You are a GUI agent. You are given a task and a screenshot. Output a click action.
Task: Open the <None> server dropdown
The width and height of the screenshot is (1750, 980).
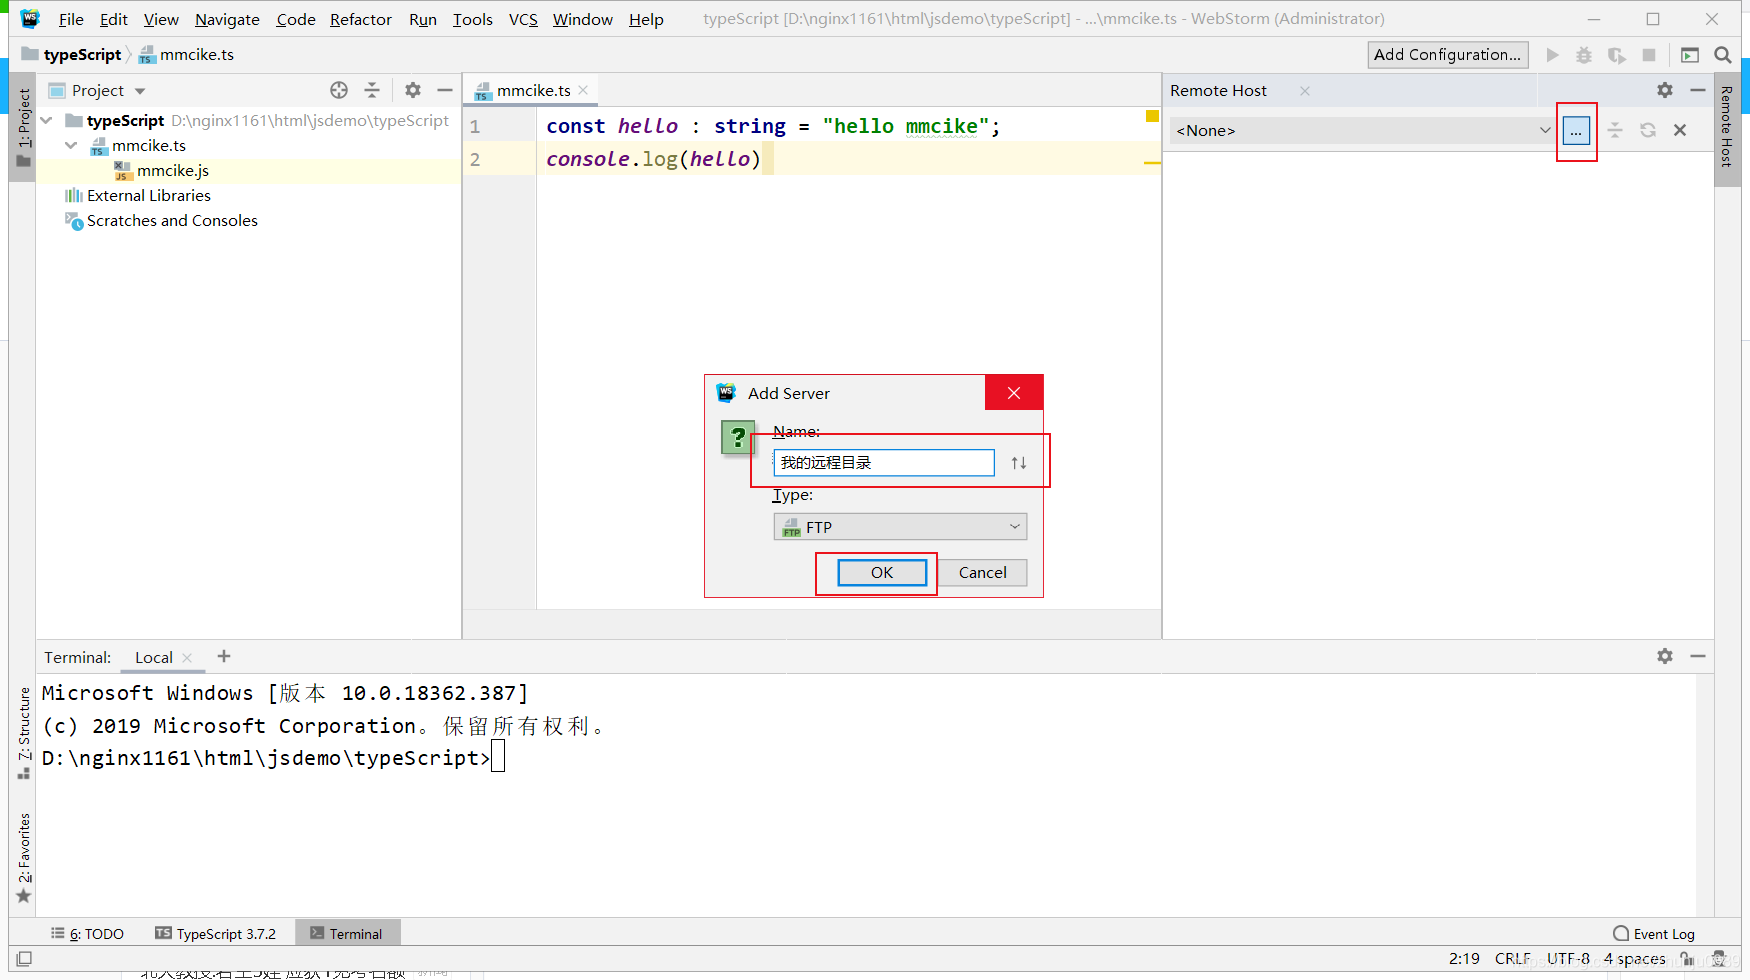pos(1363,131)
